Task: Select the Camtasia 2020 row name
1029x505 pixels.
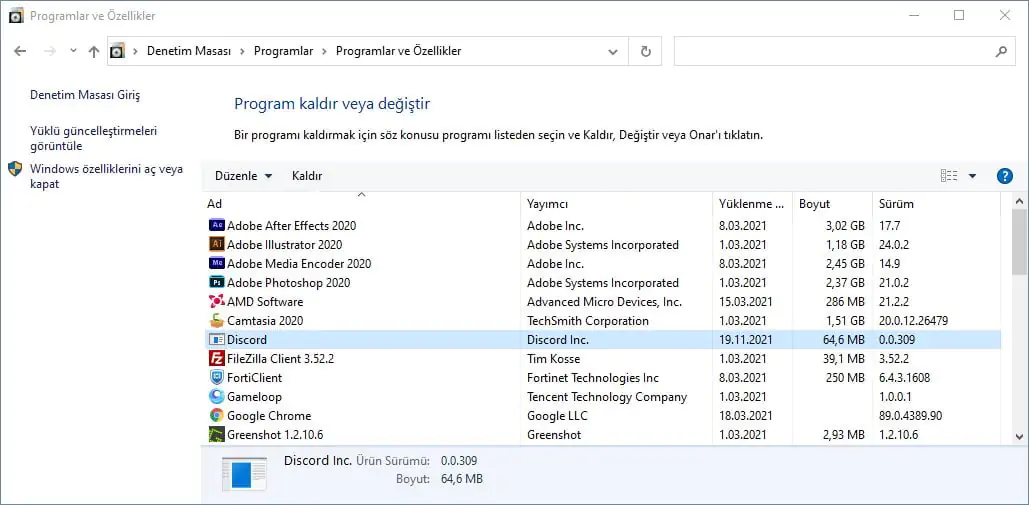Action: click(265, 321)
